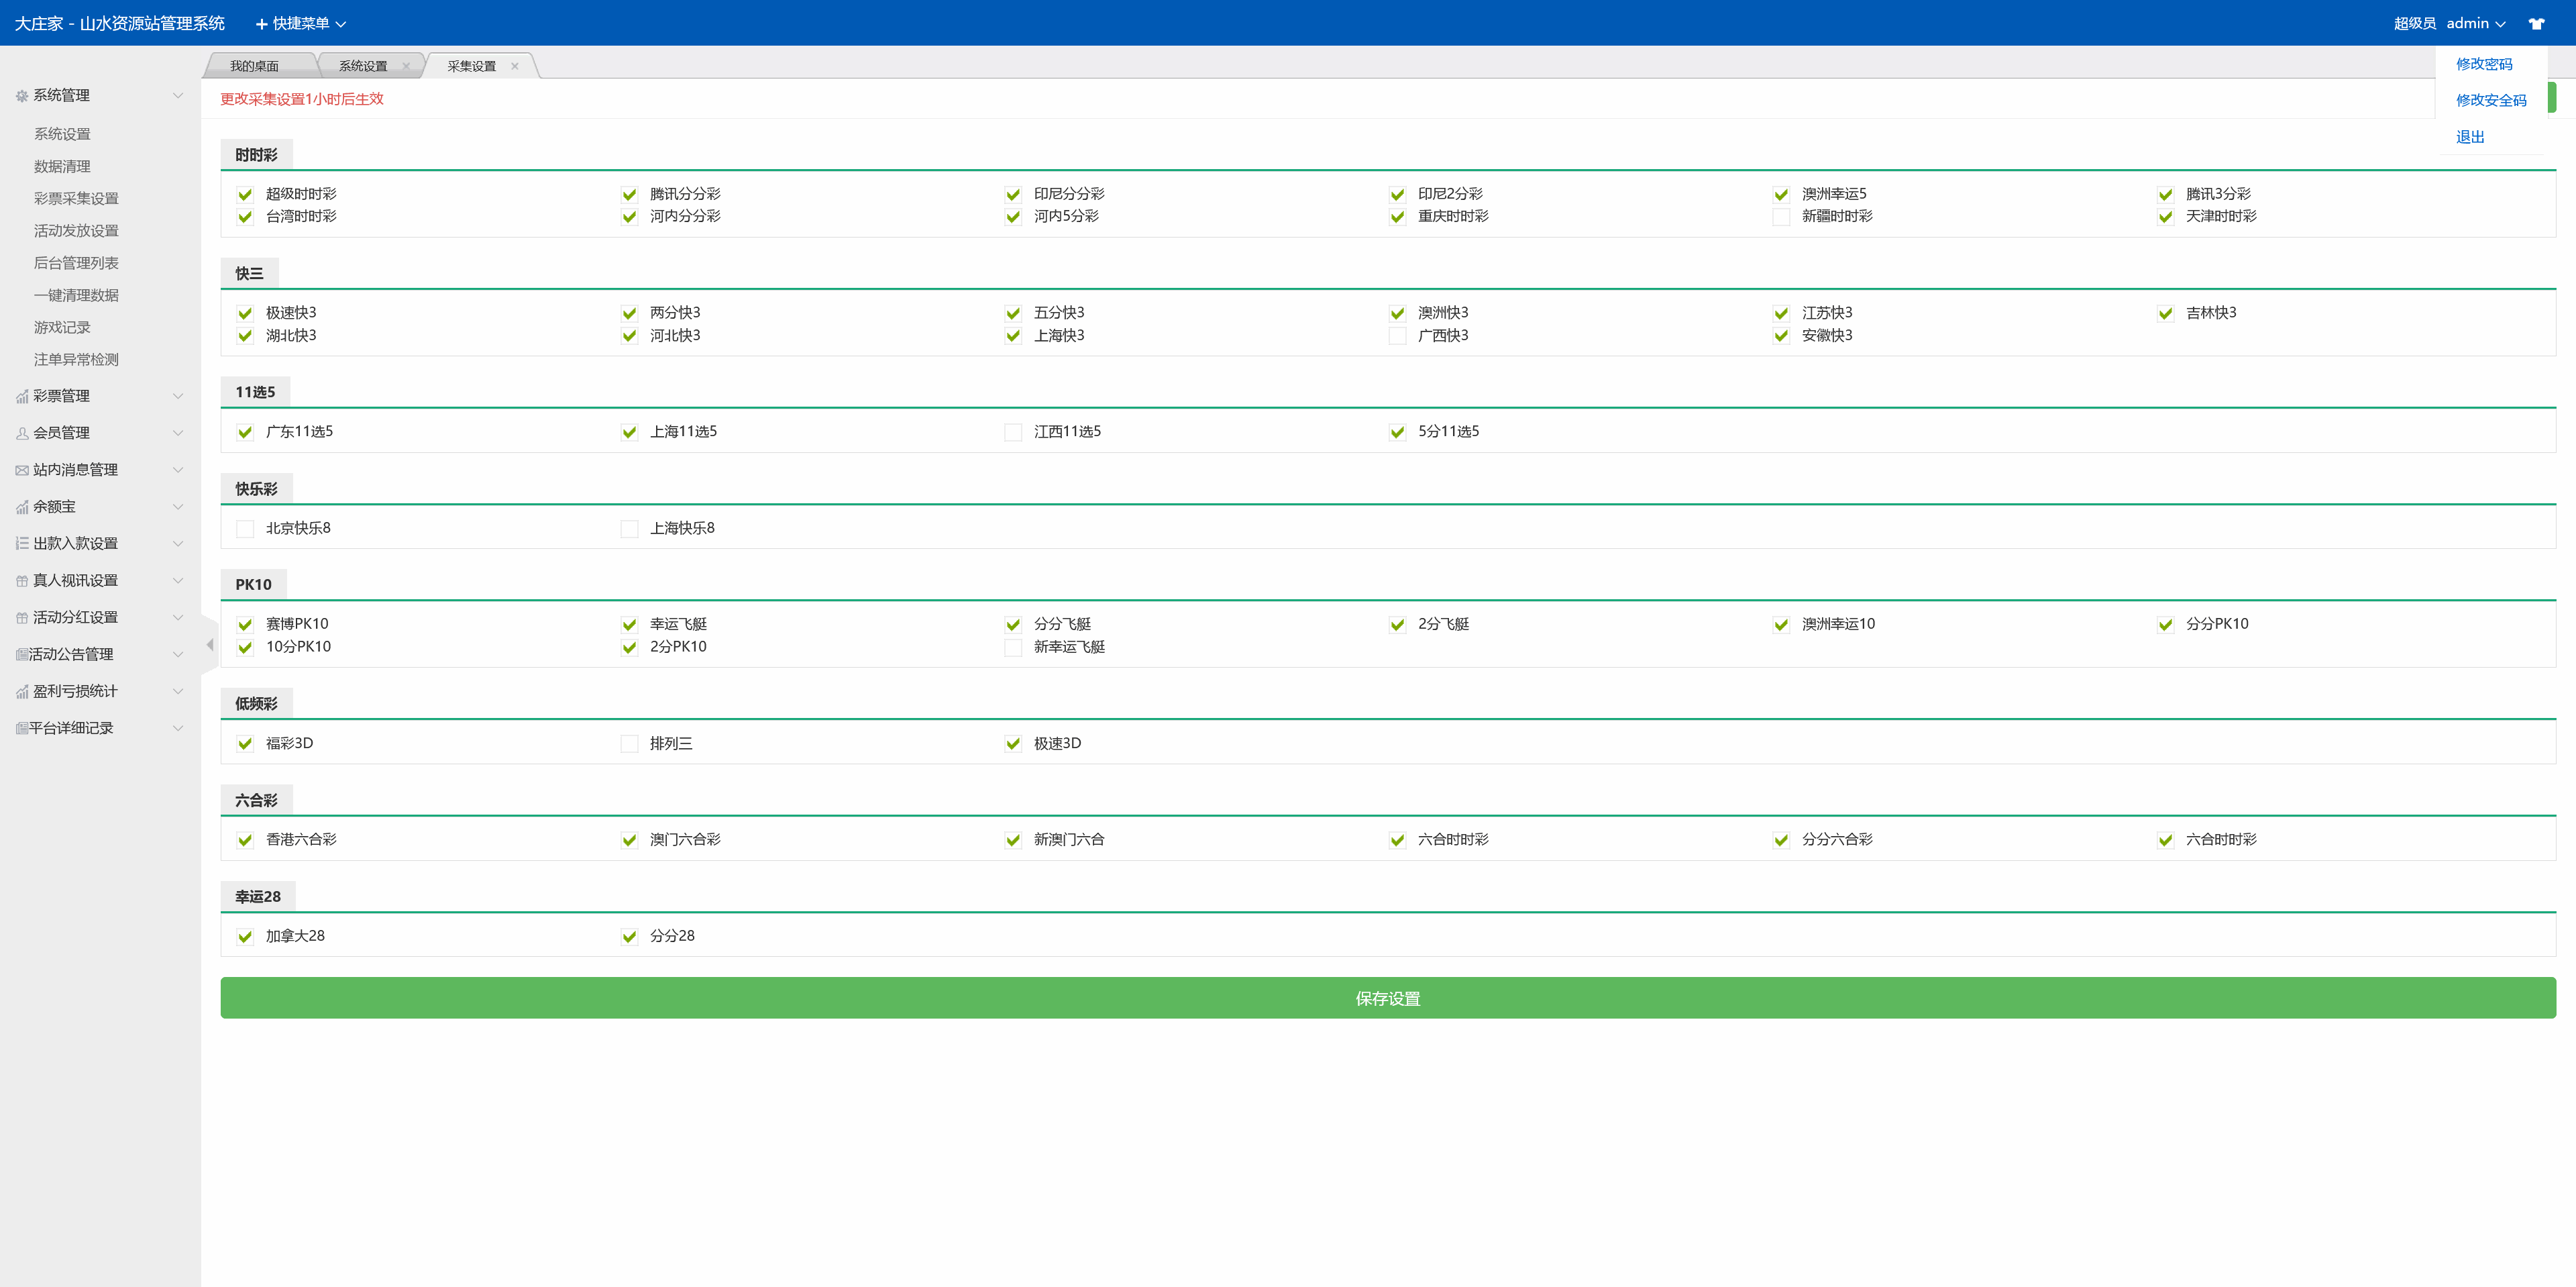
Task: Enable the 新疆时时彩 checkbox
Action: click(x=1781, y=217)
